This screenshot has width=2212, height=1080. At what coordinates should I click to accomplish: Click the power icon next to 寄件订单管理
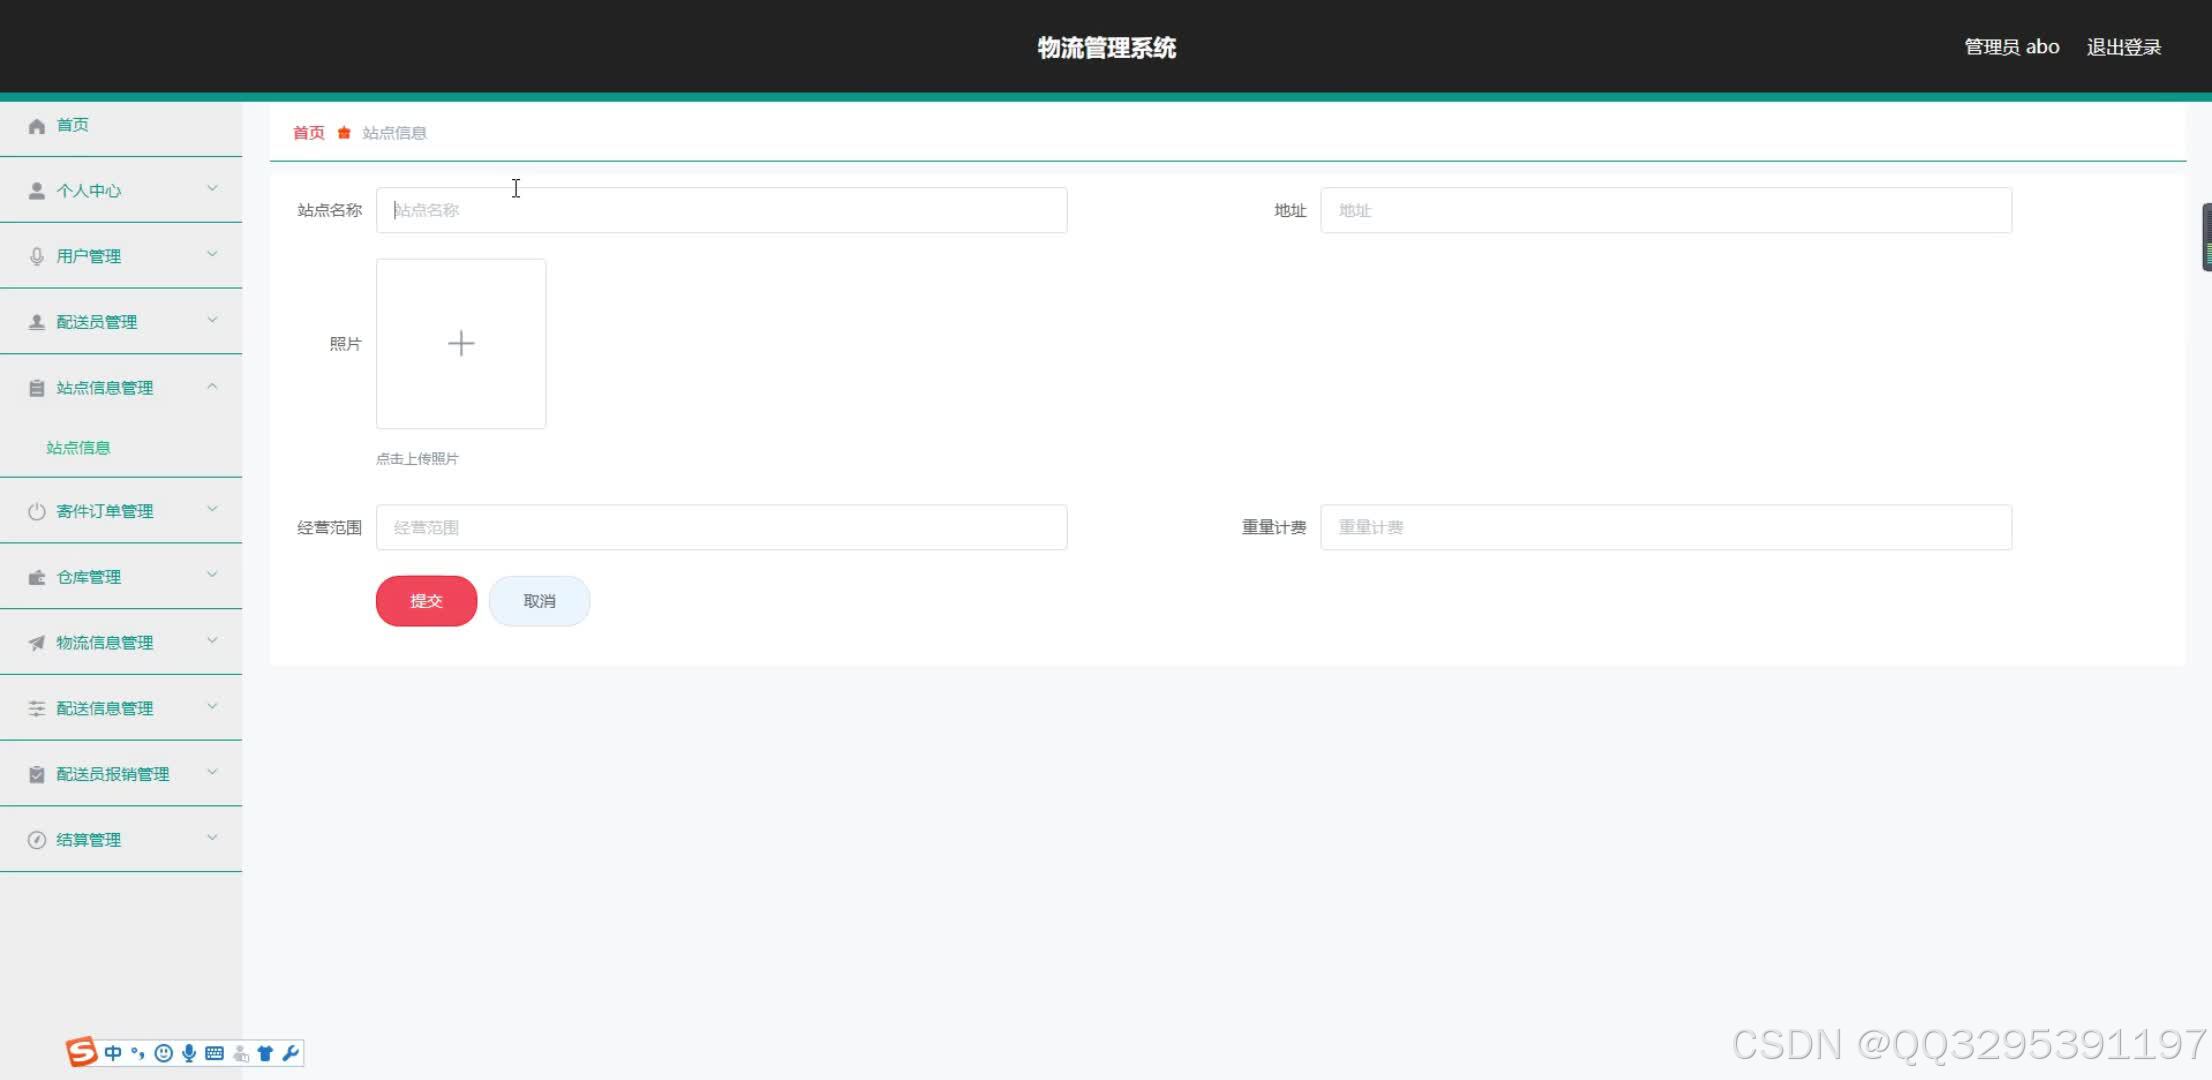(37, 512)
